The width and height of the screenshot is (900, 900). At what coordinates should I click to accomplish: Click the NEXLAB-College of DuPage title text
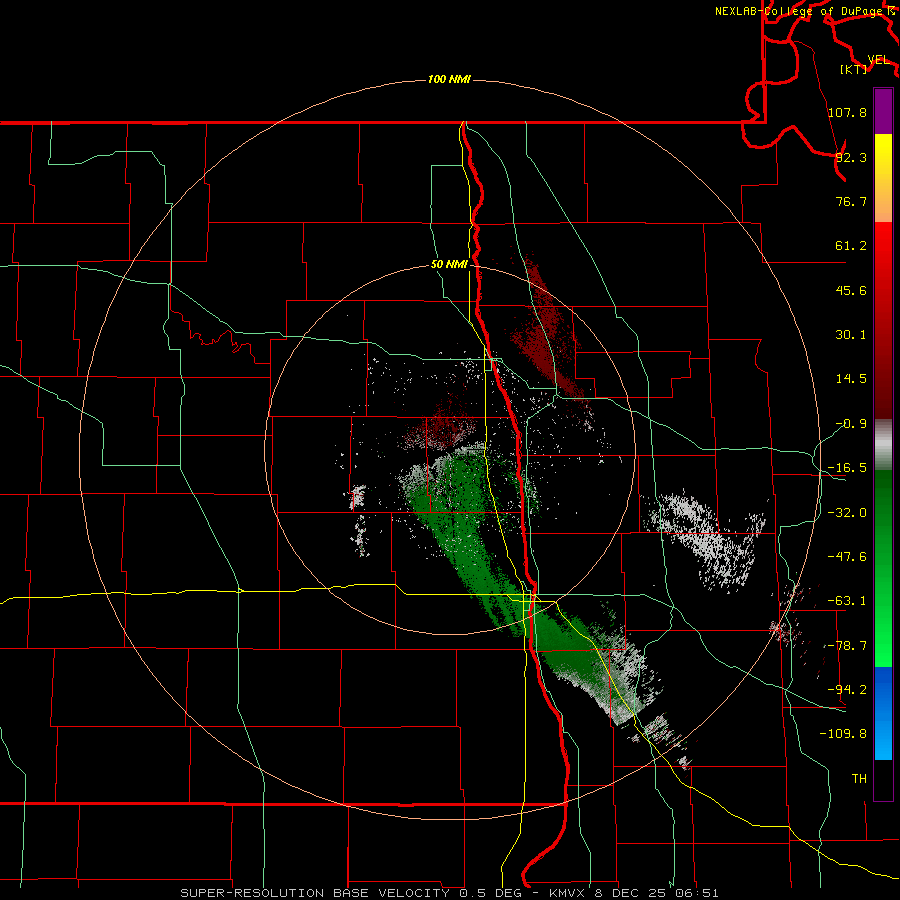coord(798,11)
